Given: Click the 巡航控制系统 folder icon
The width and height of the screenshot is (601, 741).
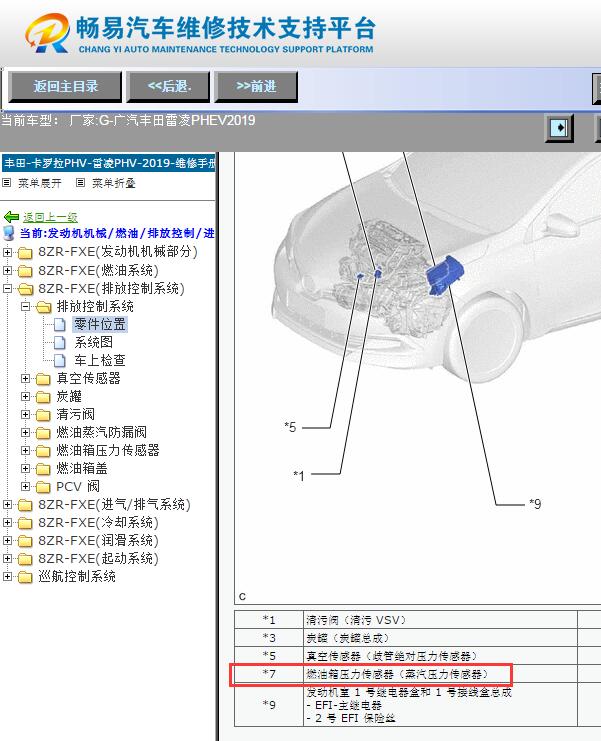Looking at the screenshot, I should [x=25, y=577].
